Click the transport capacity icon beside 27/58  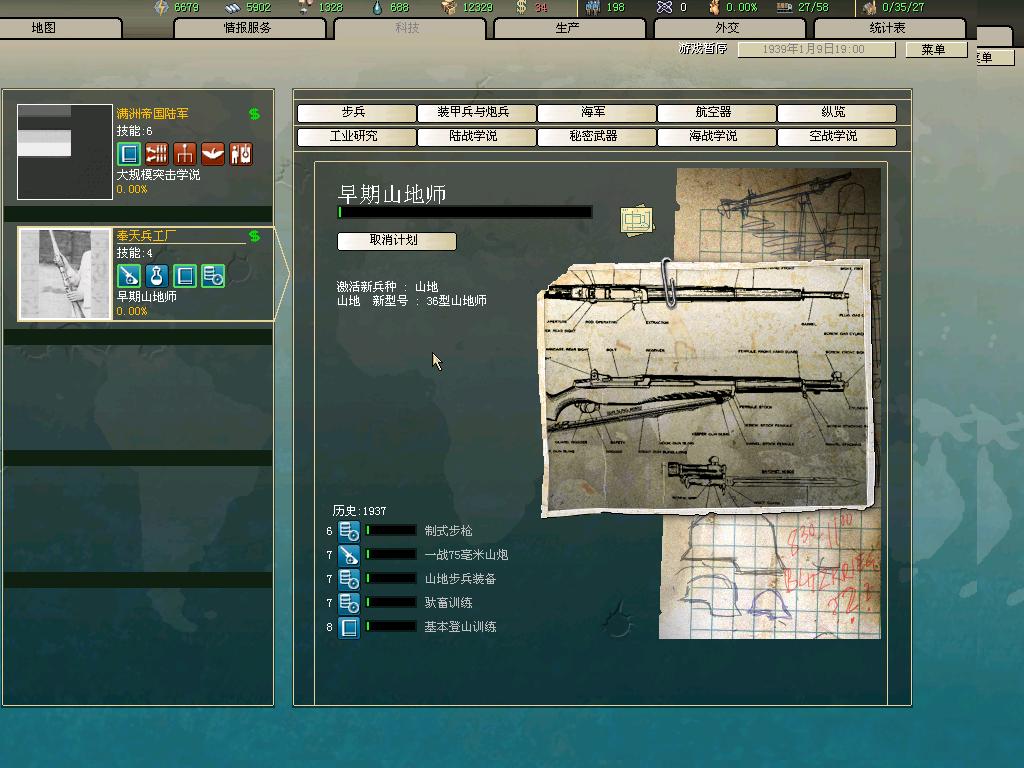tap(784, 7)
